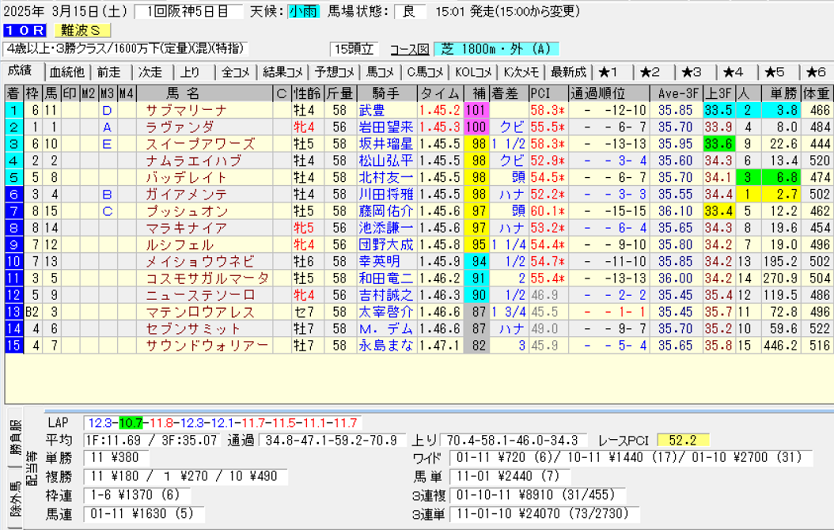Click jockey 川田将雅 in the table
The height and width of the screenshot is (530, 834).
[385, 195]
